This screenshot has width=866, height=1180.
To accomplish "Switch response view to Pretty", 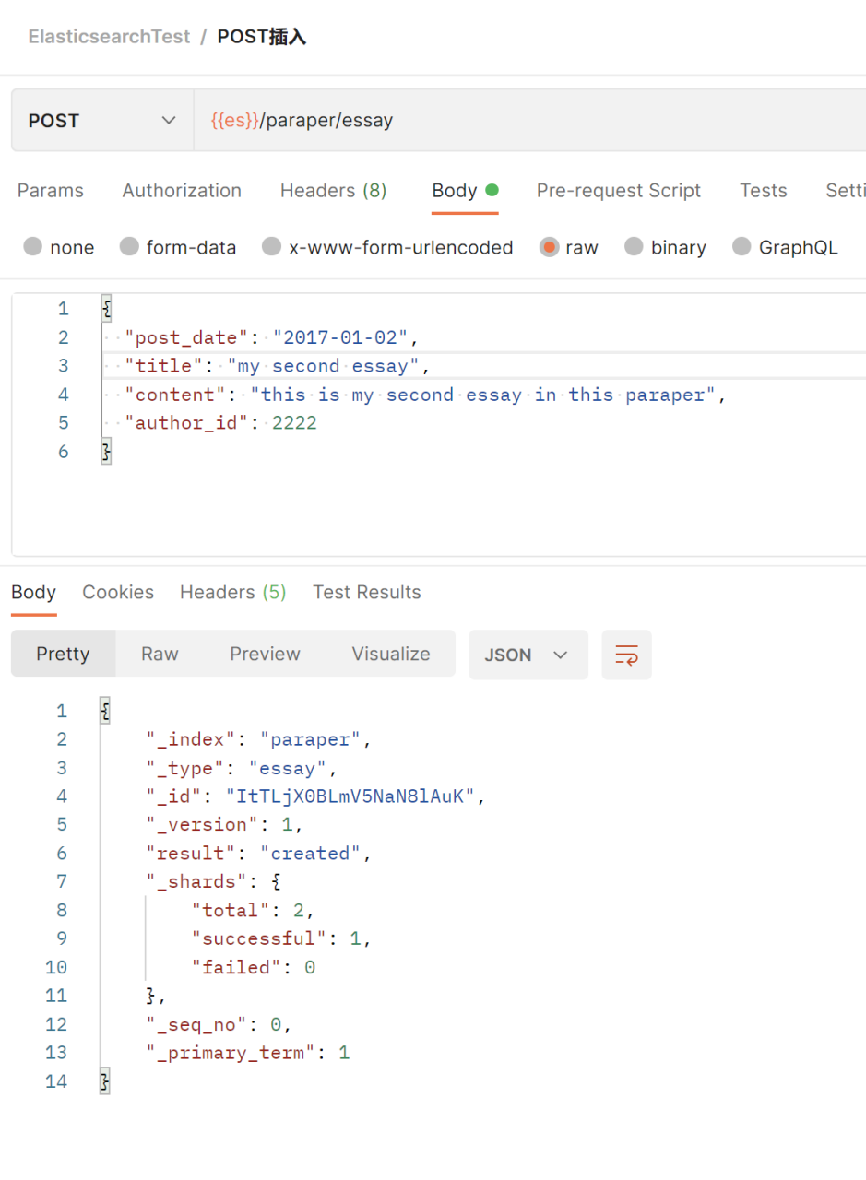I will [63, 654].
